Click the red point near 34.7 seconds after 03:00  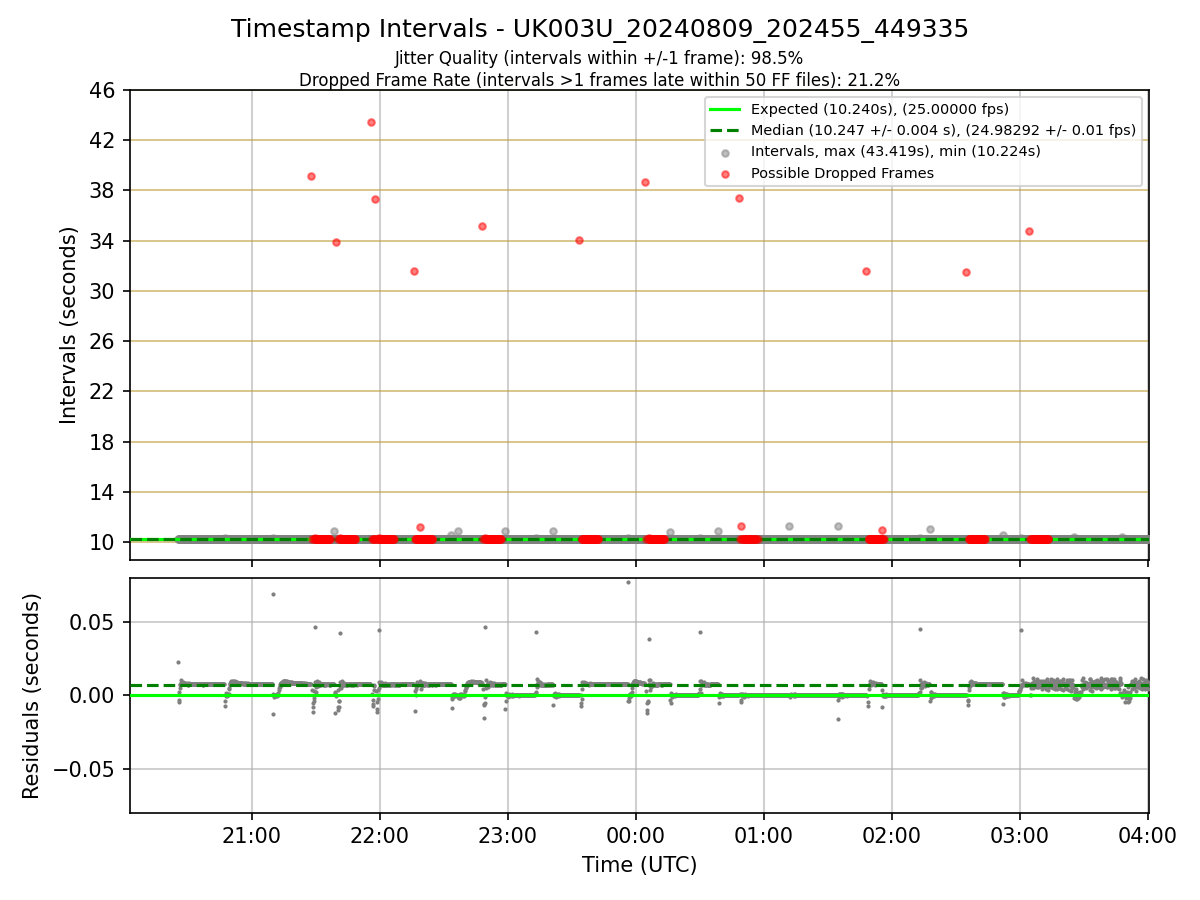1029,231
